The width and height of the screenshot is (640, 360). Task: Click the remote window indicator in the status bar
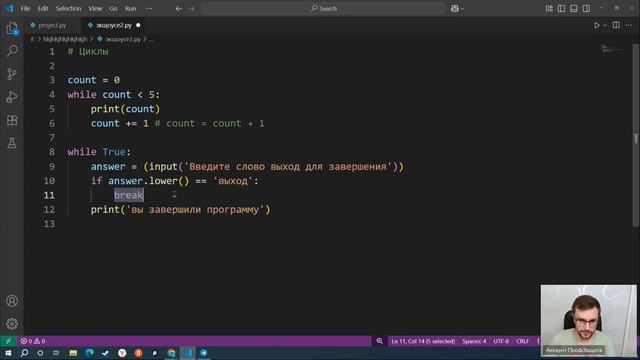(x=8, y=341)
